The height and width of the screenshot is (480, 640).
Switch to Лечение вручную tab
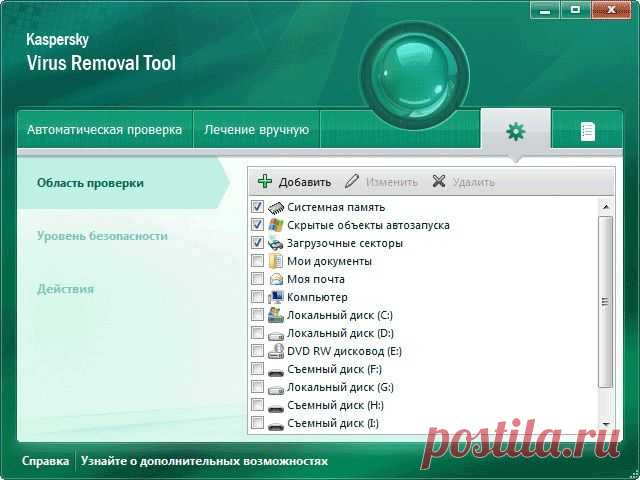[256, 130]
